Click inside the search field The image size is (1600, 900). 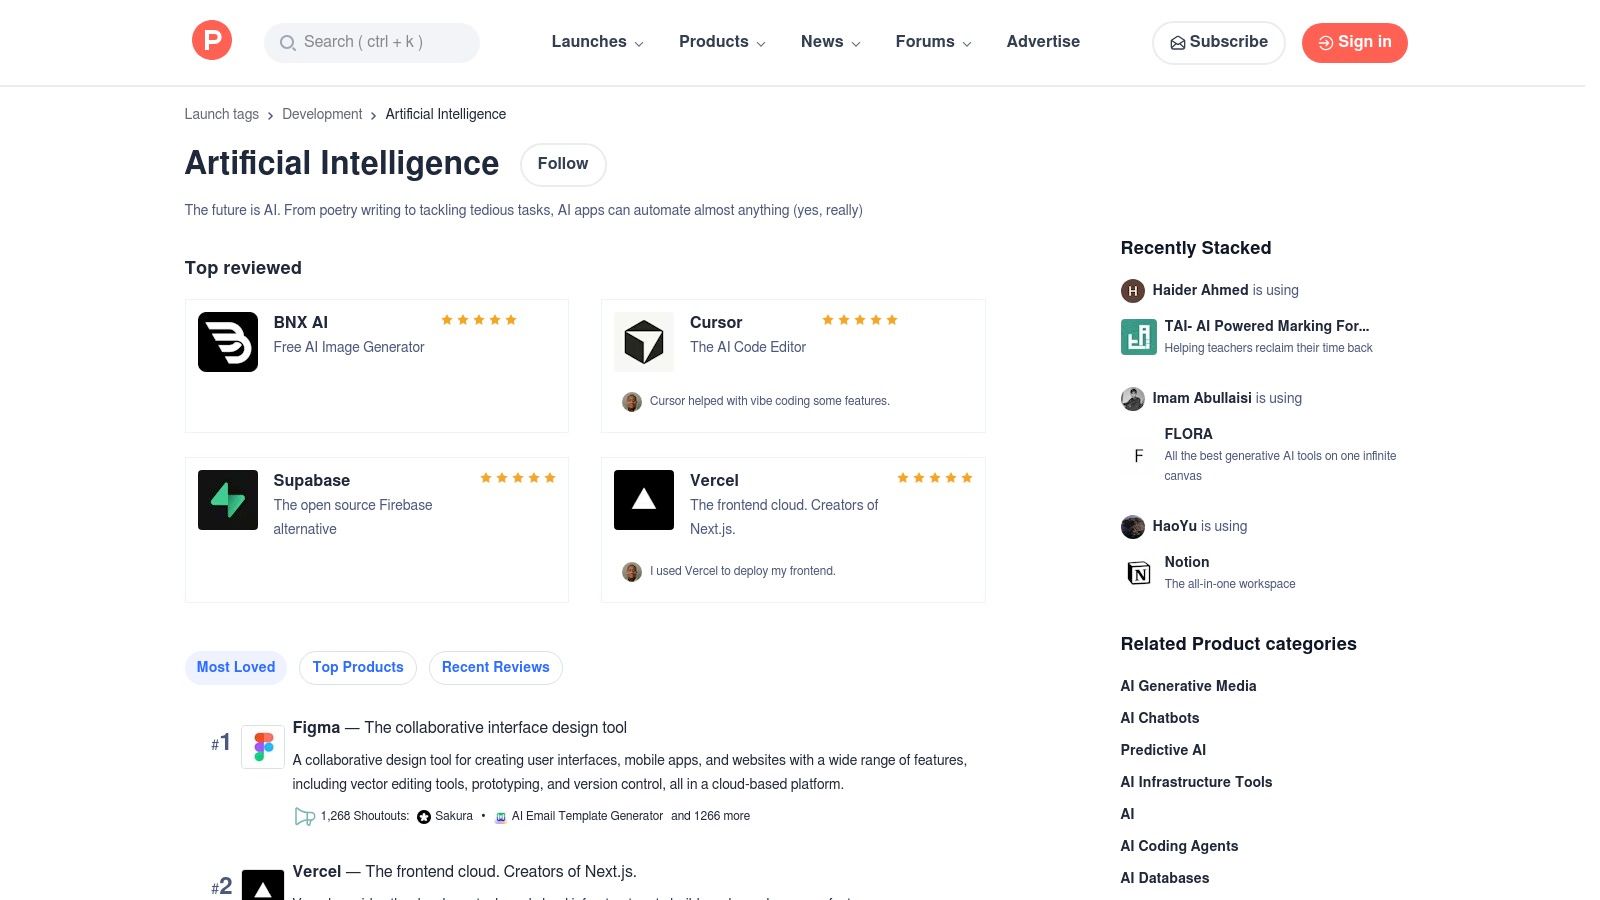(371, 42)
